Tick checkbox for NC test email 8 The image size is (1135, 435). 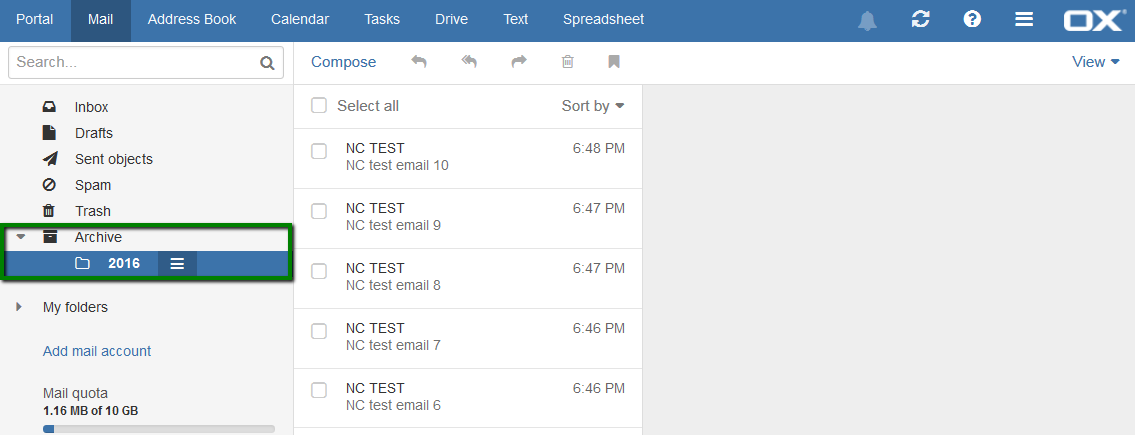click(x=318, y=271)
